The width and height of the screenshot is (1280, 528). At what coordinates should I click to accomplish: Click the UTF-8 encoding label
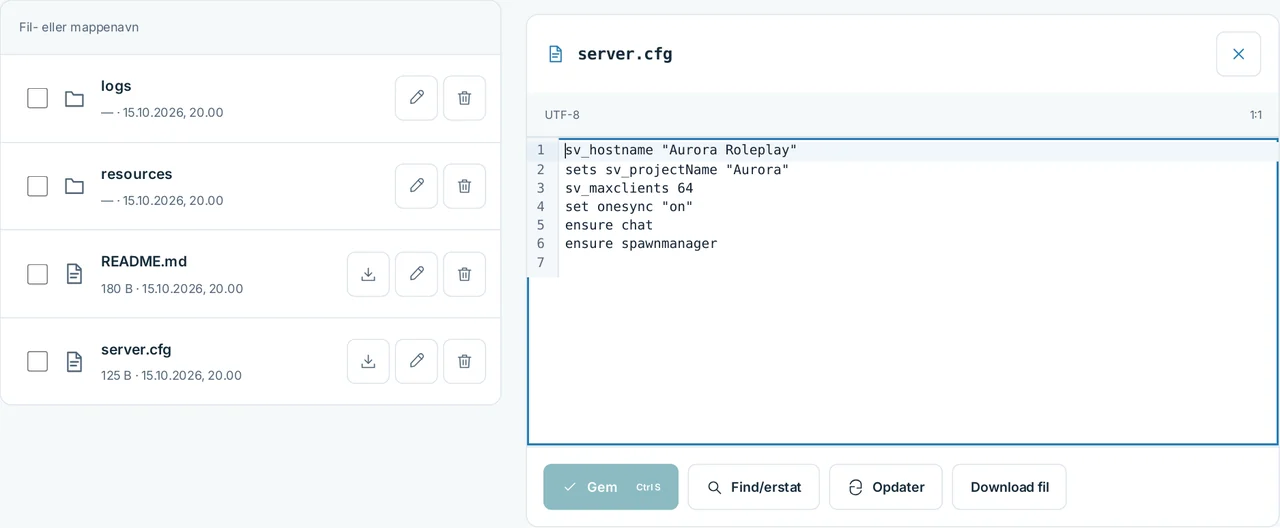pos(562,115)
